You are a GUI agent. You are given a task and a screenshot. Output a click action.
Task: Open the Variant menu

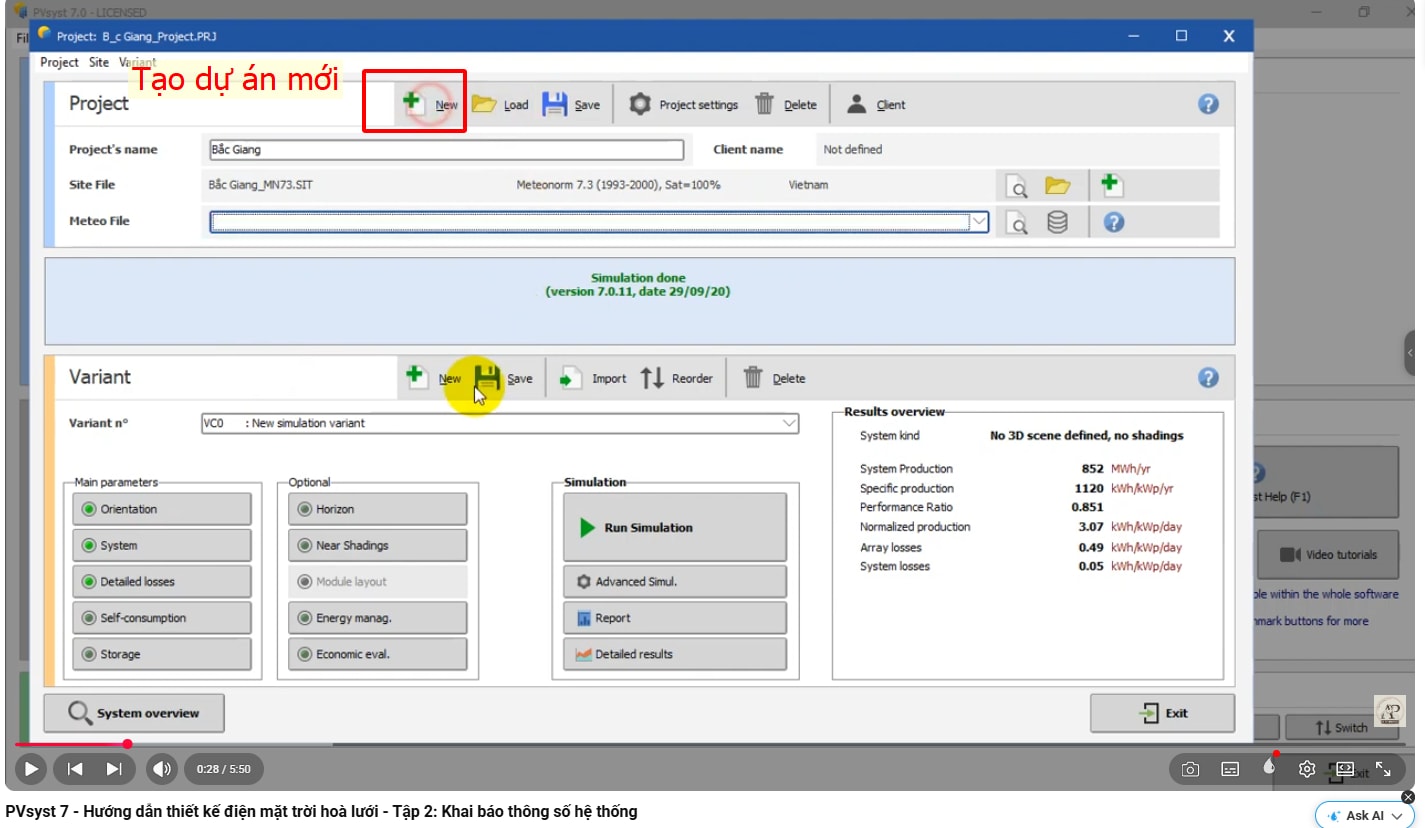tap(137, 62)
